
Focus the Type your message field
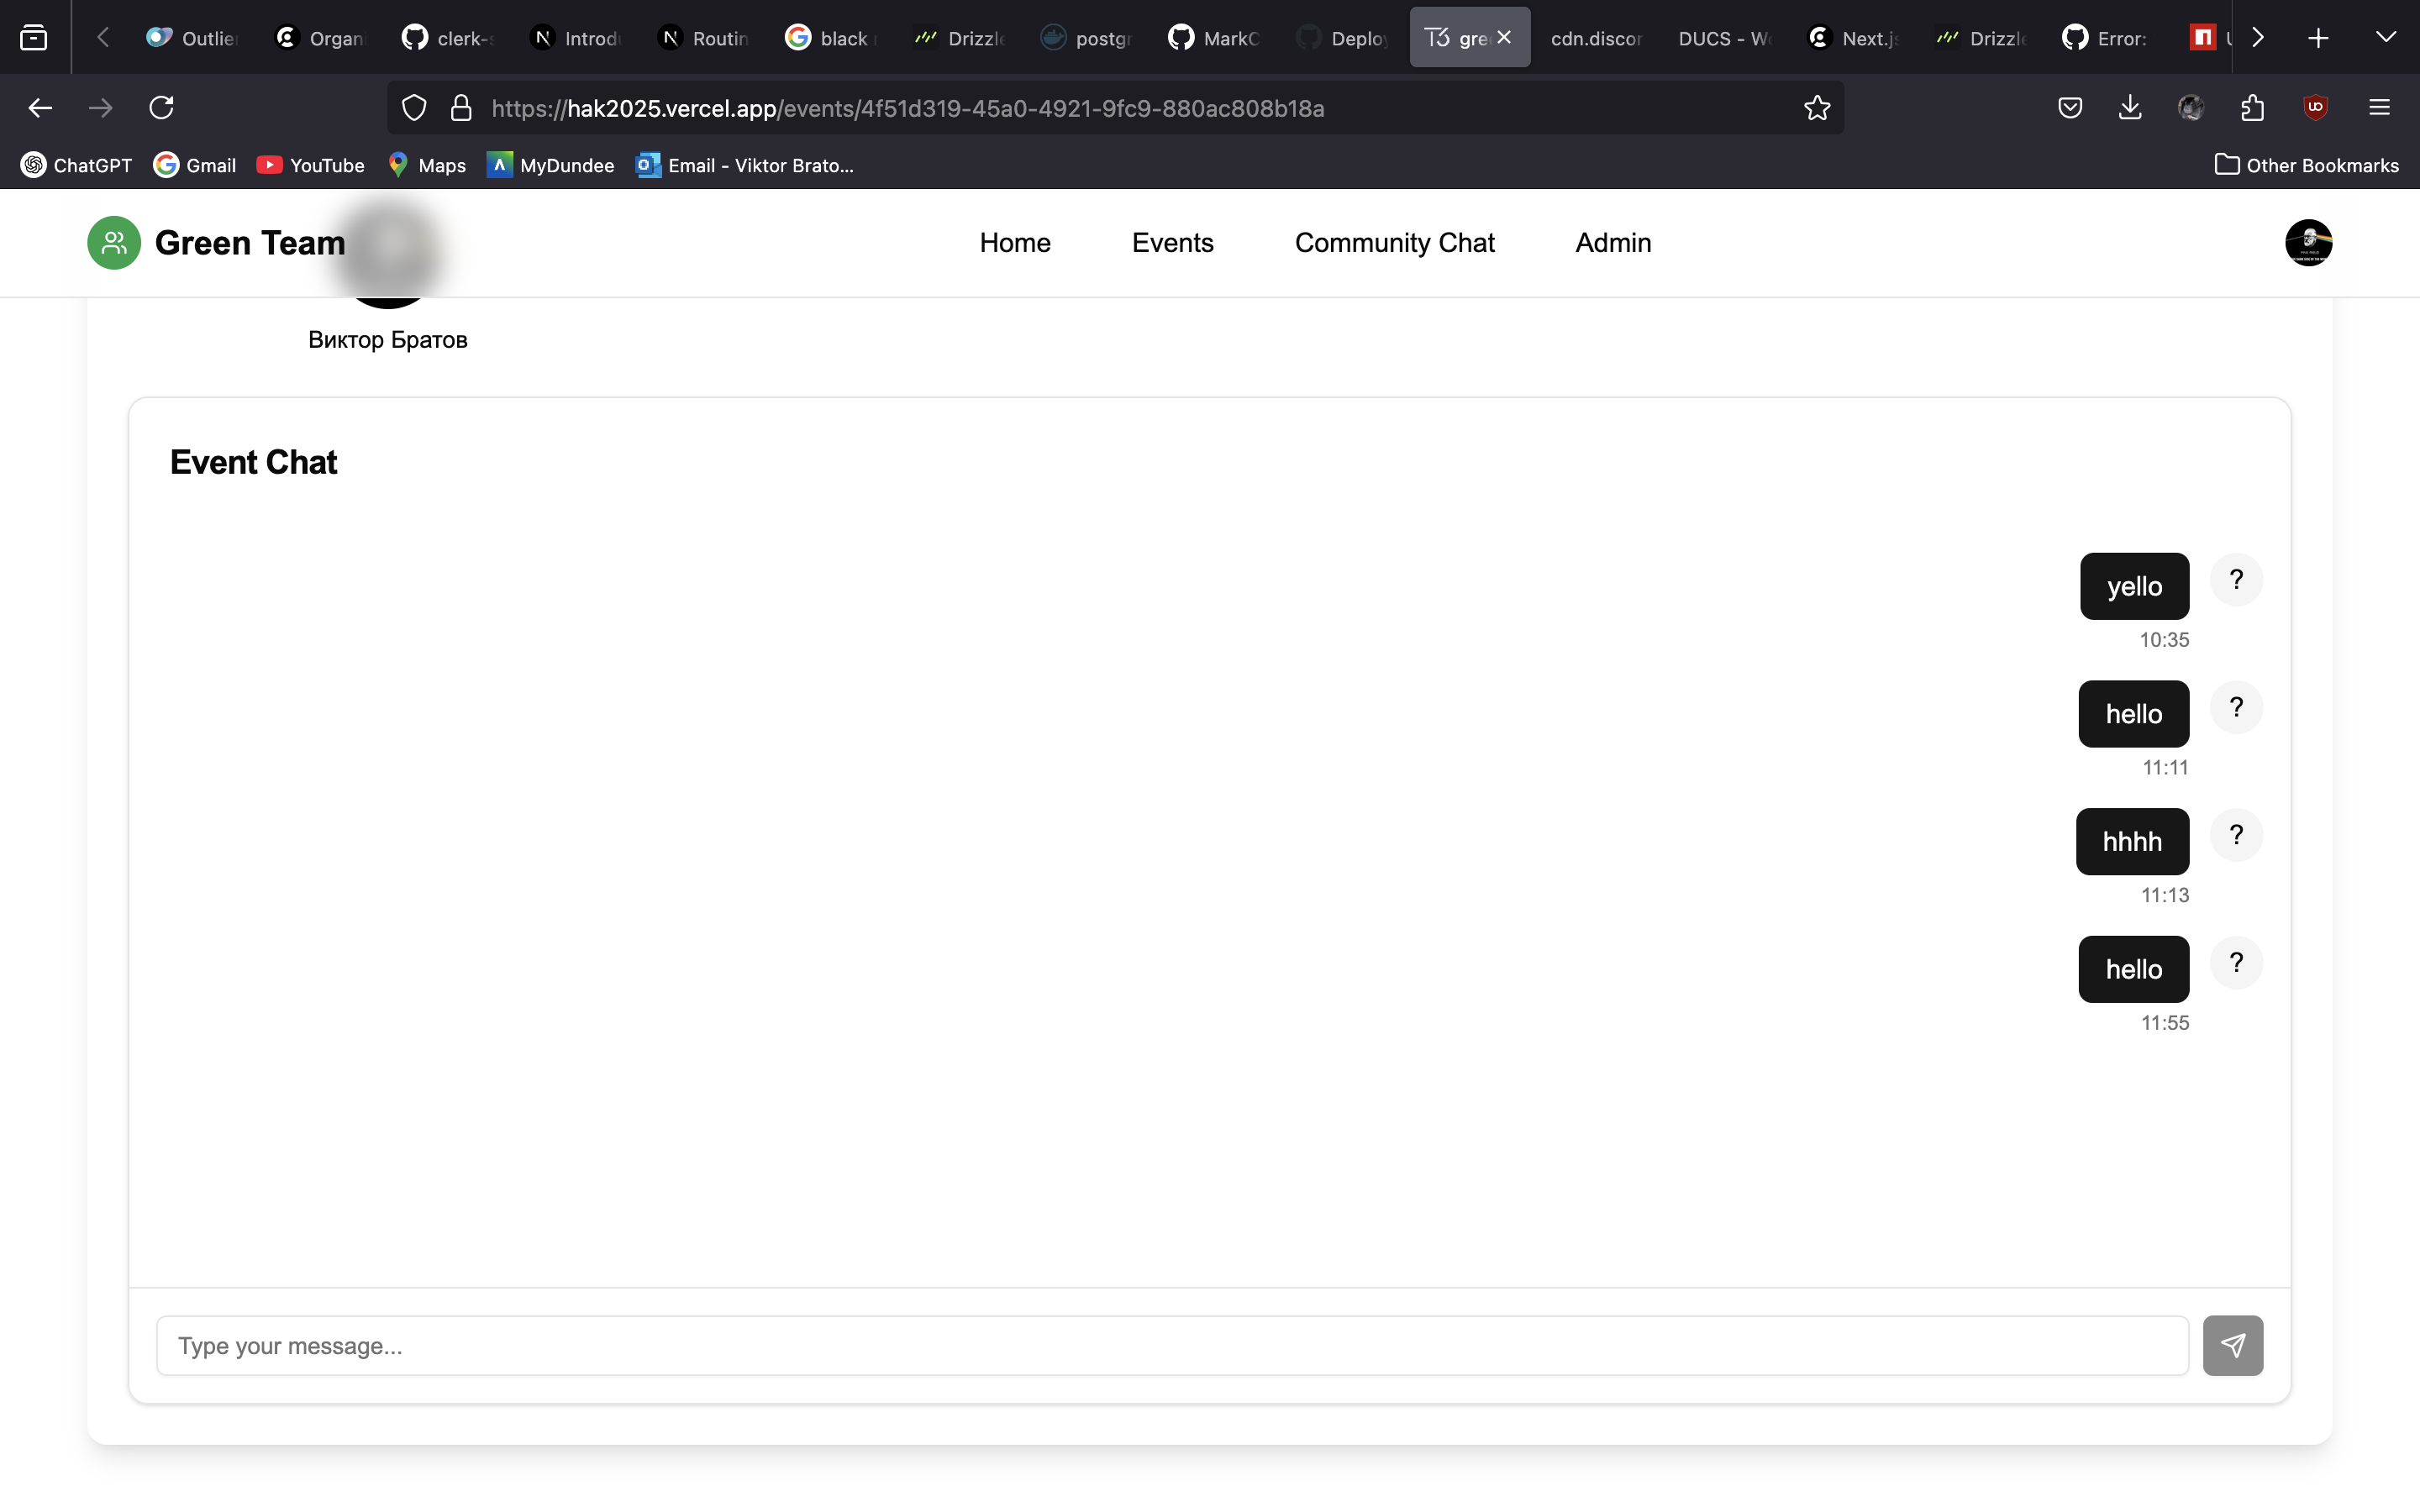click(1172, 1345)
